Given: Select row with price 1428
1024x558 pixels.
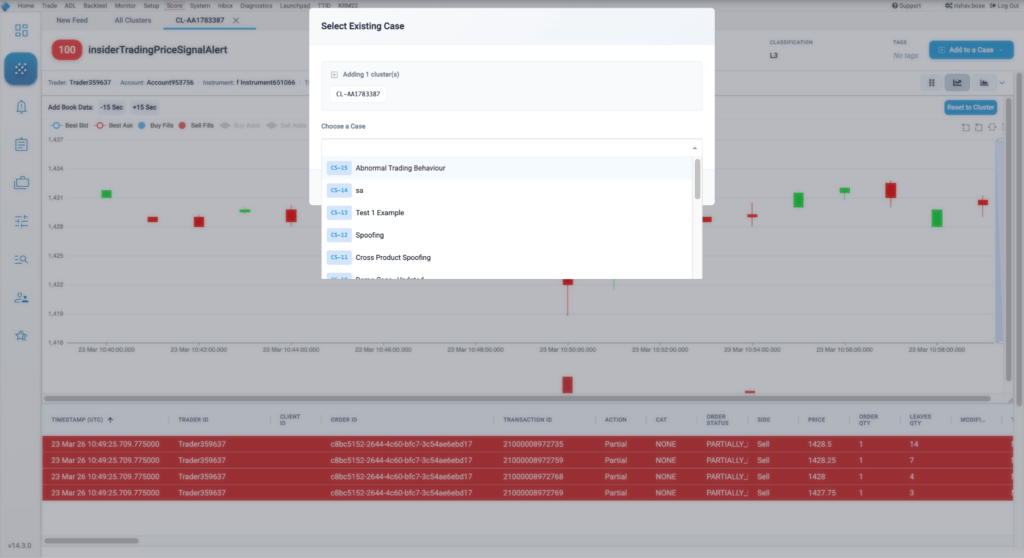Looking at the screenshot, I should click(528, 477).
